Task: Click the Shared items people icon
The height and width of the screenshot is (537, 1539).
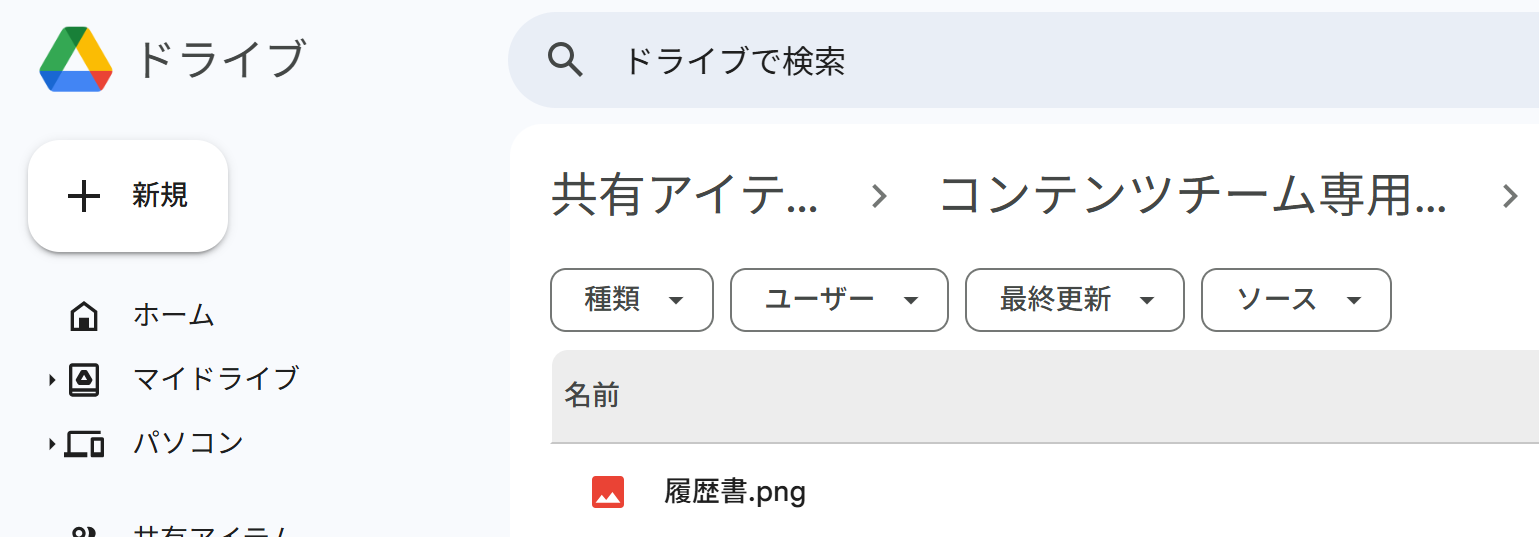Action: 84,531
